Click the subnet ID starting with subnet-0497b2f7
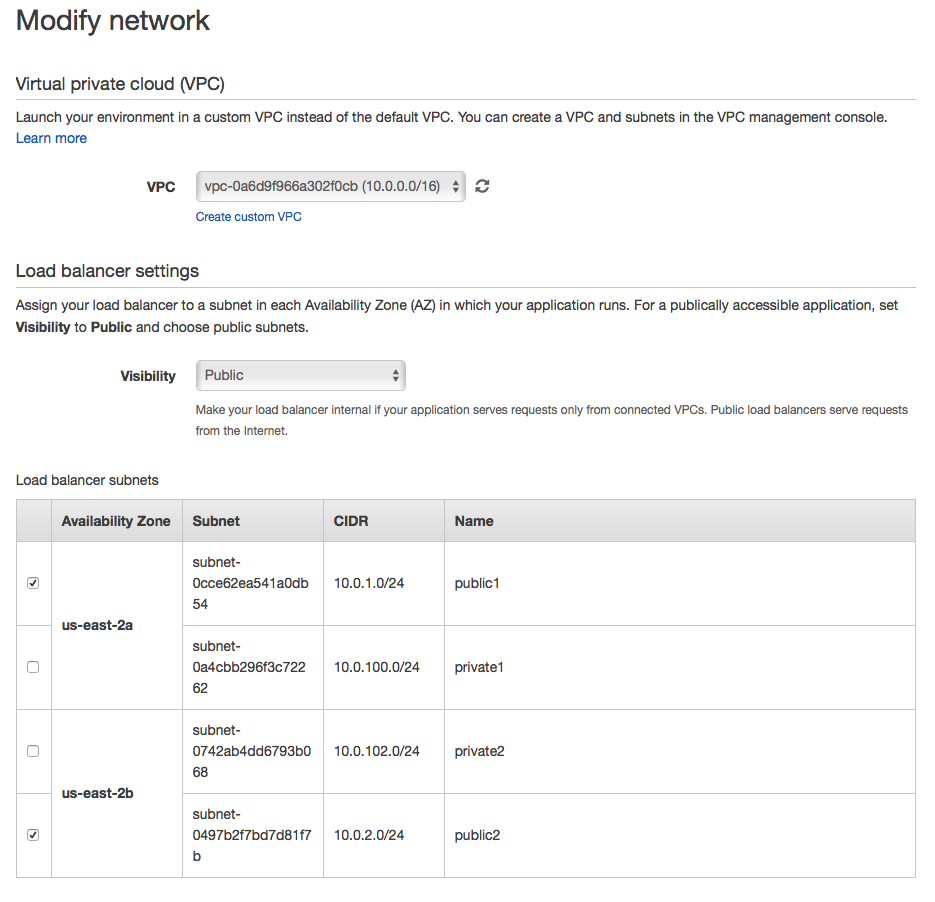Screen dimensions: 935x902 pyautogui.click(x=251, y=835)
